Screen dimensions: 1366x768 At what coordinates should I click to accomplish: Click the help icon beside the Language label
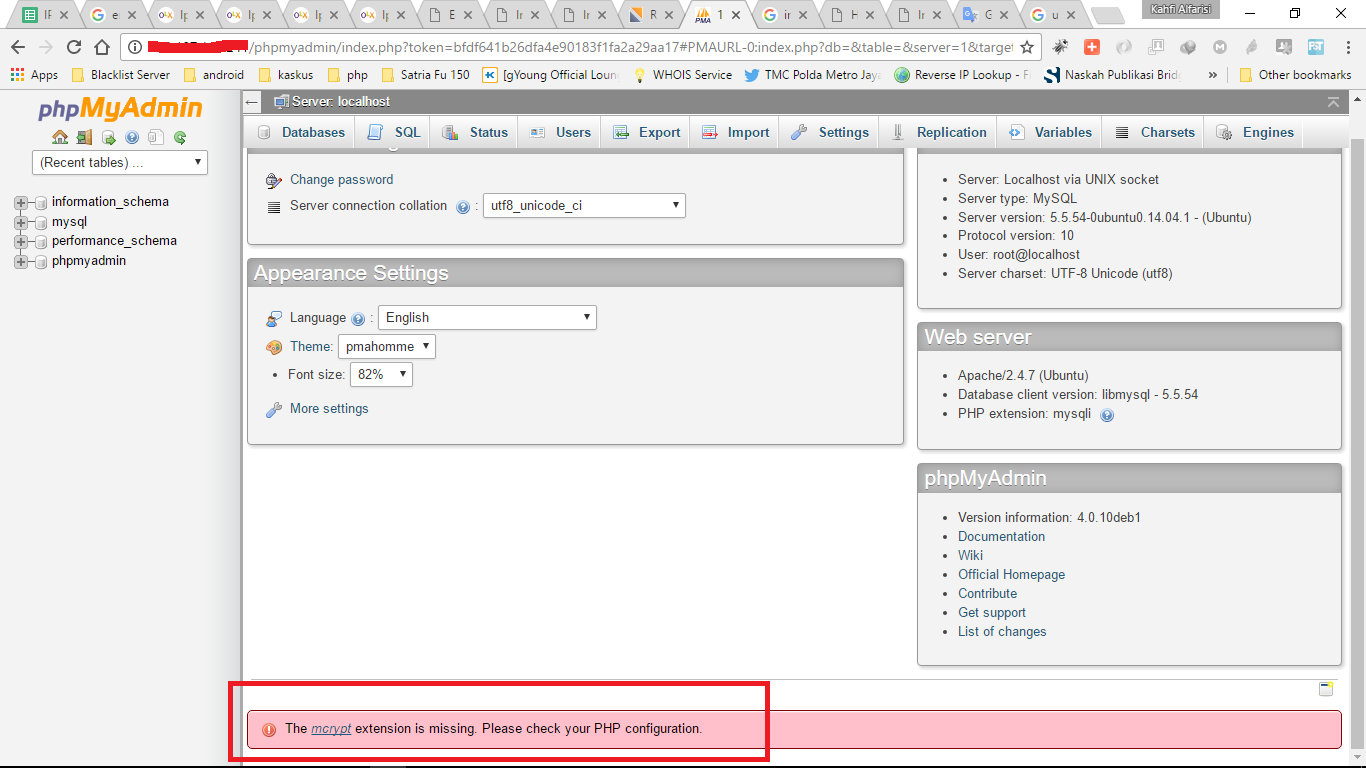pyautogui.click(x=357, y=317)
